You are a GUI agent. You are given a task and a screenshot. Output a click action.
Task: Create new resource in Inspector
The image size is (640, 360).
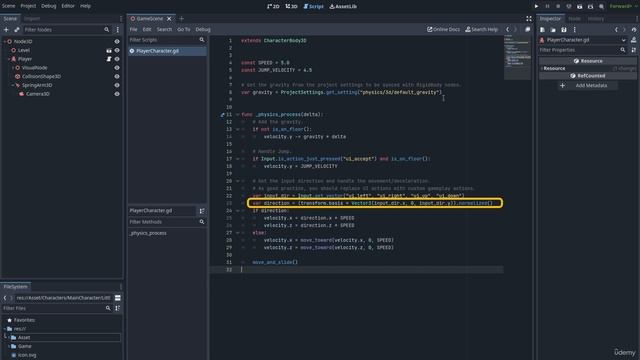click(542, 29)
